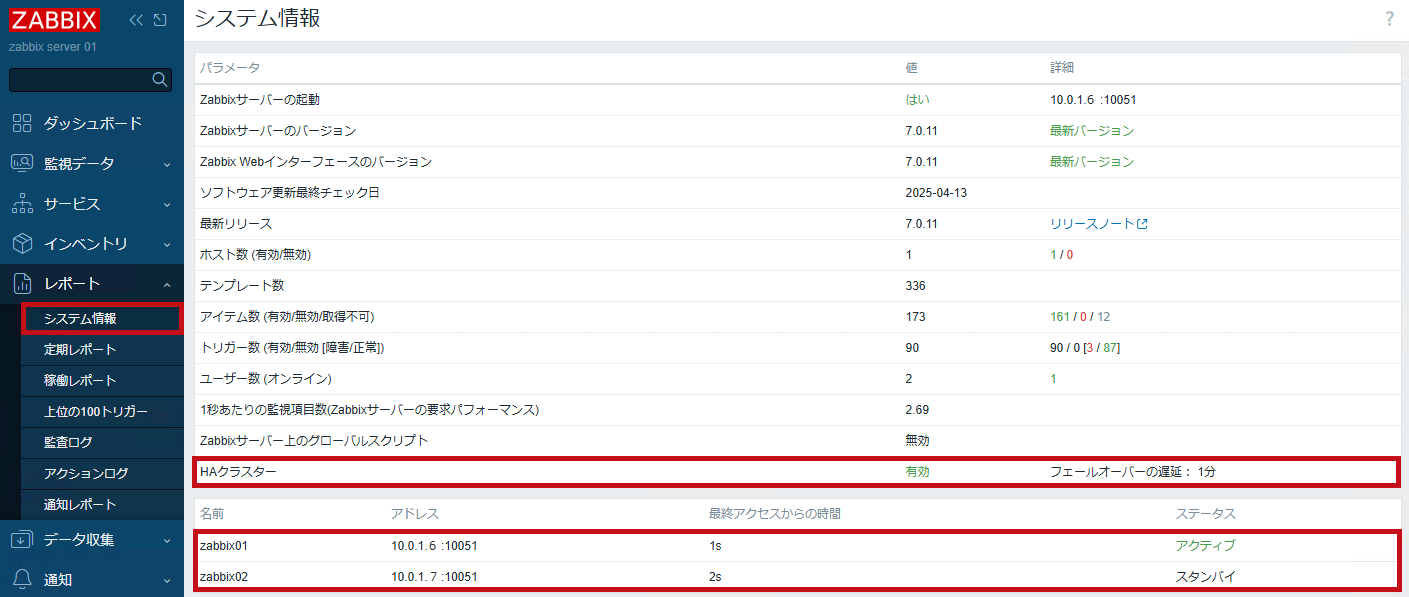Screen dimensions: 1409x597
Task: Click the インベントリ inventory cube icon
Action: [22, 243]
